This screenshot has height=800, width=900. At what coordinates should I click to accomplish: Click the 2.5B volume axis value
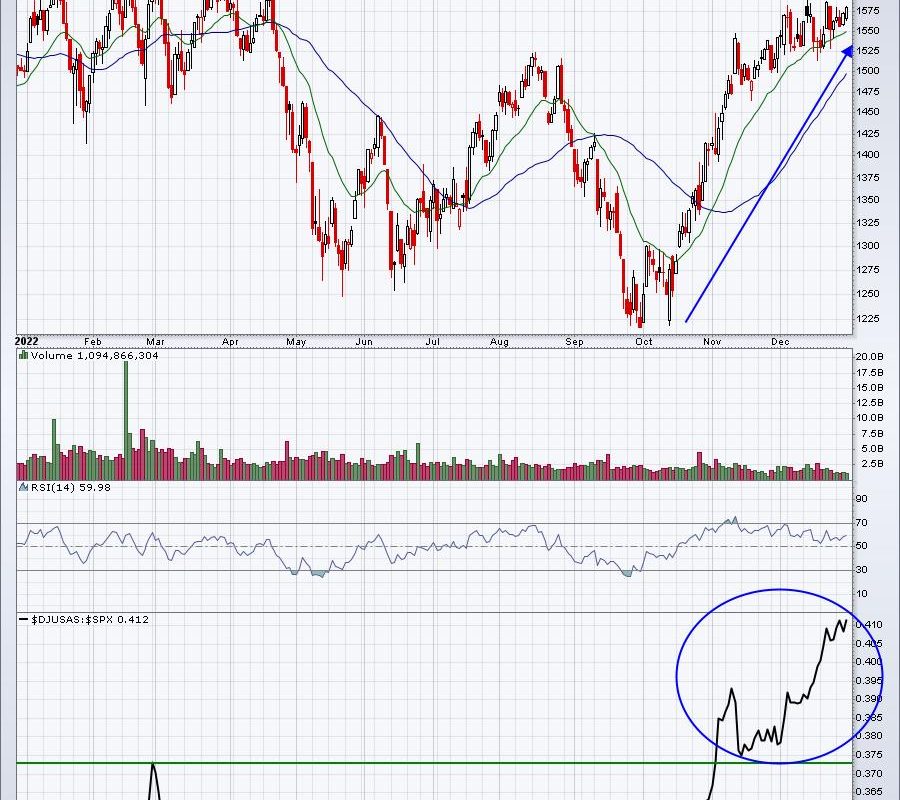pos(872,464)
